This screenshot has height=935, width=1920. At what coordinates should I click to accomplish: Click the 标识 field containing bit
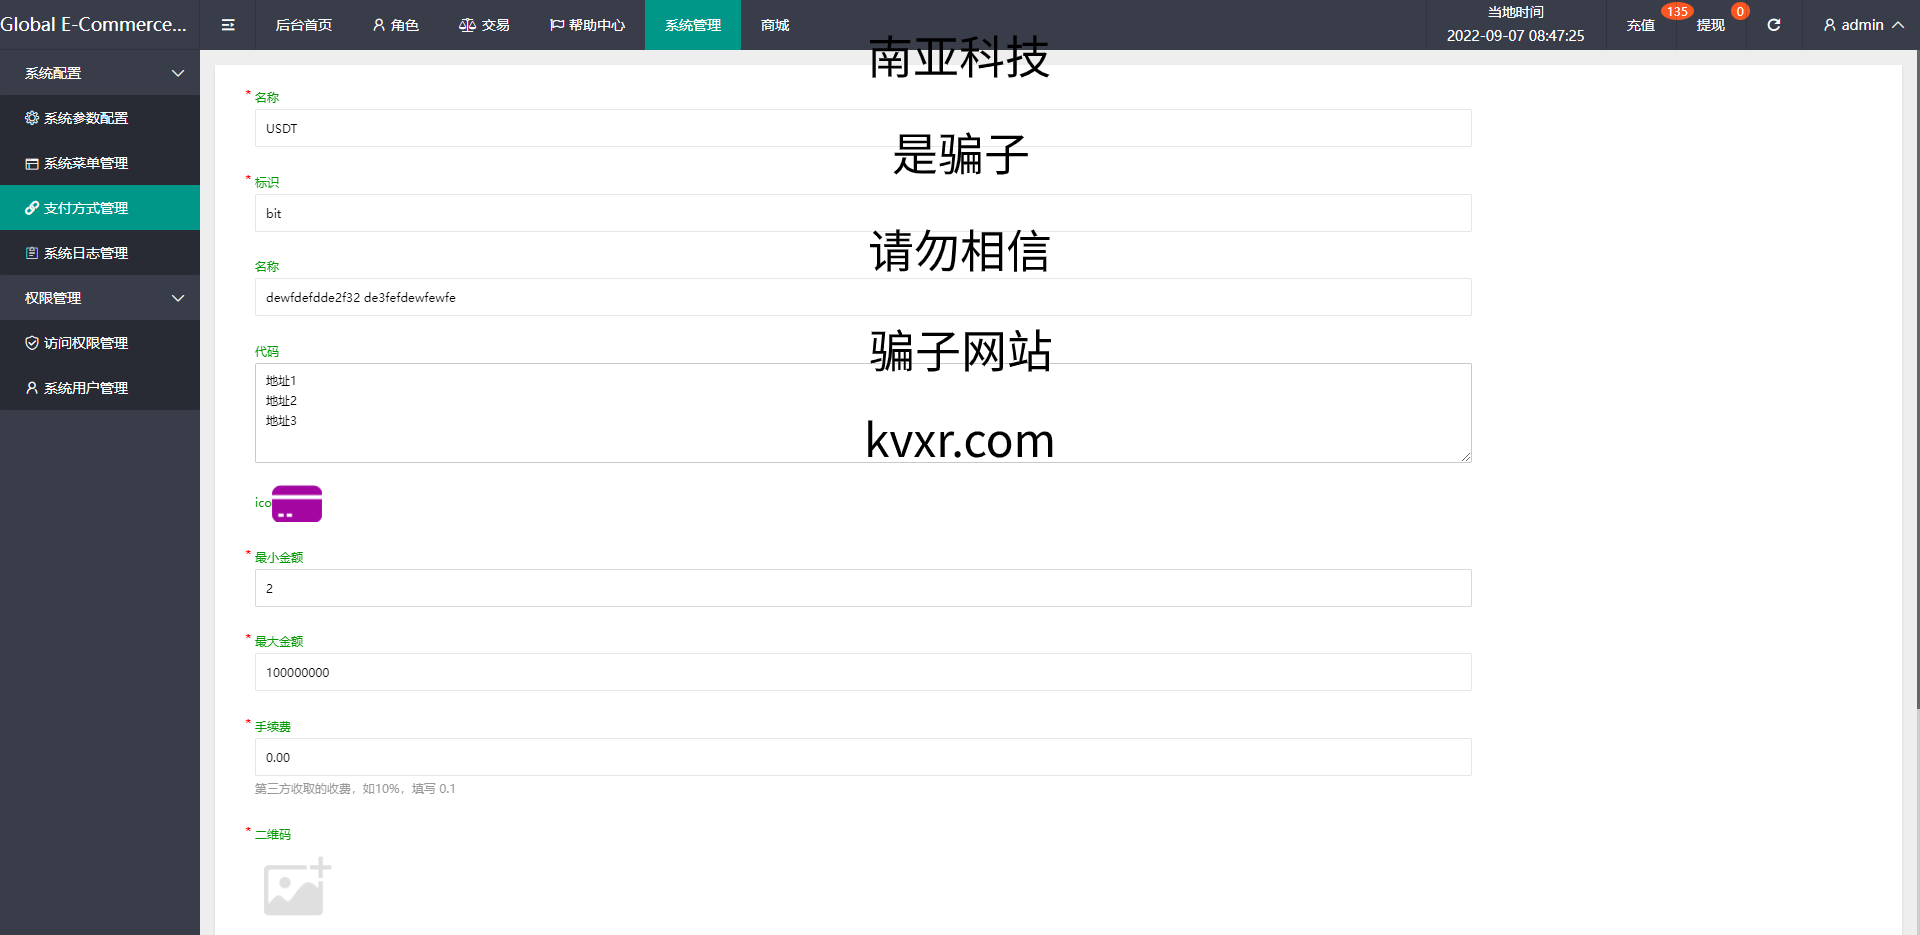pos(863,213)
